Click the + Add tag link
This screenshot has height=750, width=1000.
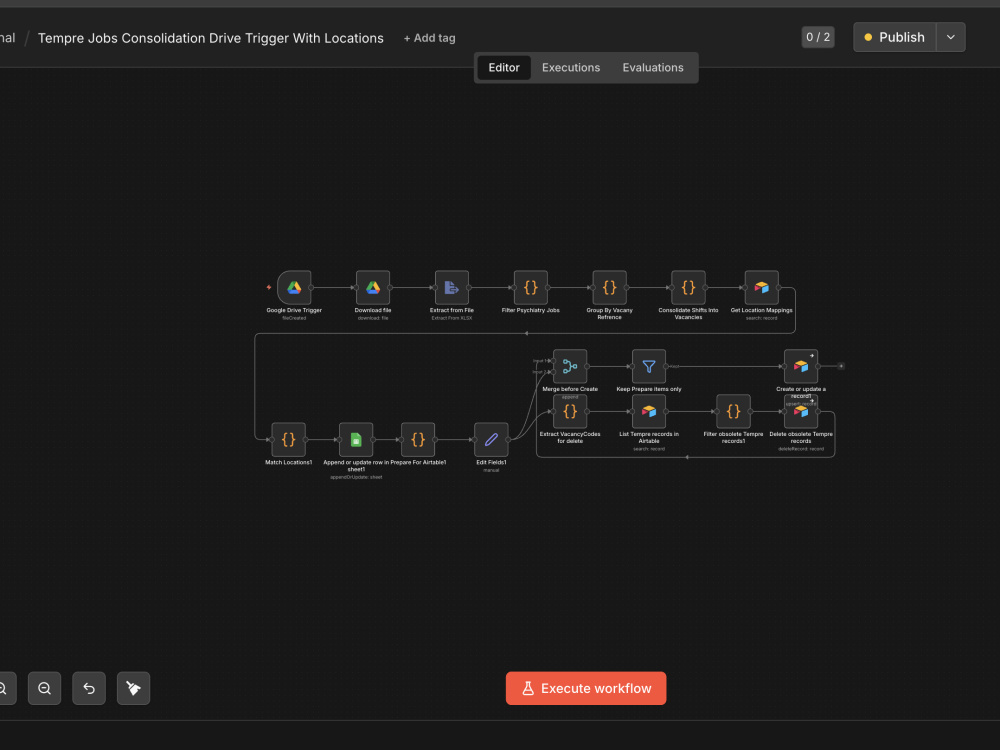click(x=430, y=38)
